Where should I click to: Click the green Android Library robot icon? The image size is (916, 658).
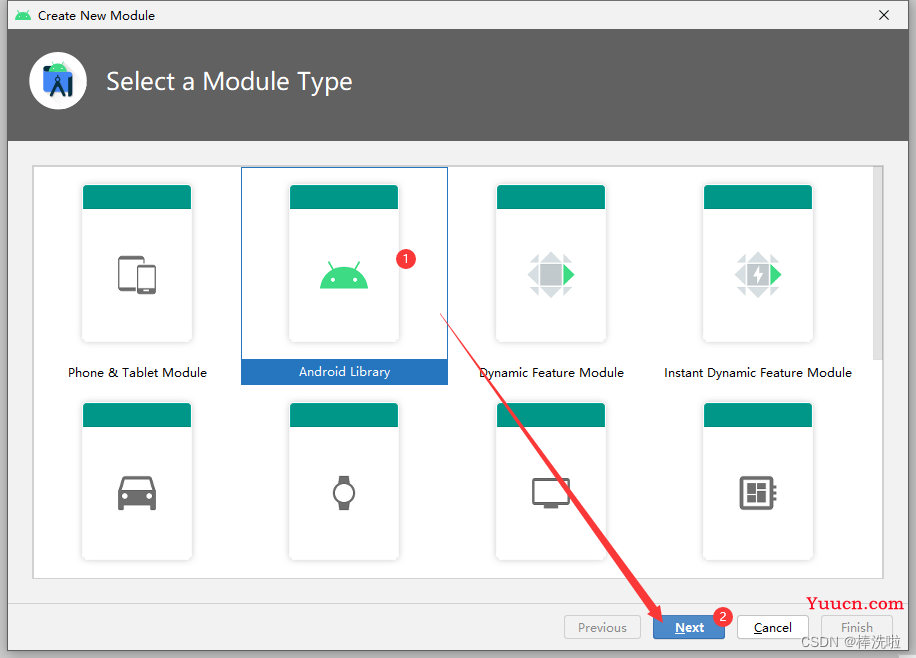(344, 275)
